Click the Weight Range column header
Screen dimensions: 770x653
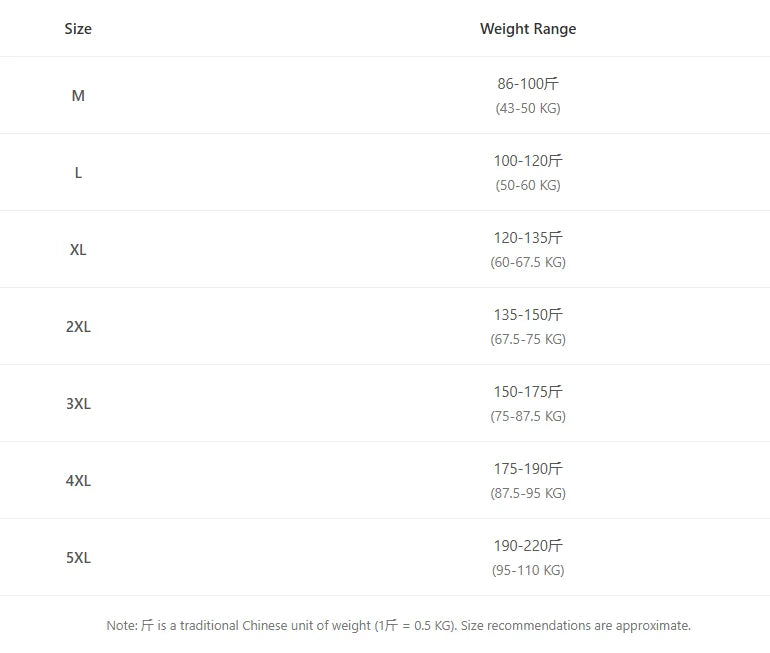click(x=528, y=29)
